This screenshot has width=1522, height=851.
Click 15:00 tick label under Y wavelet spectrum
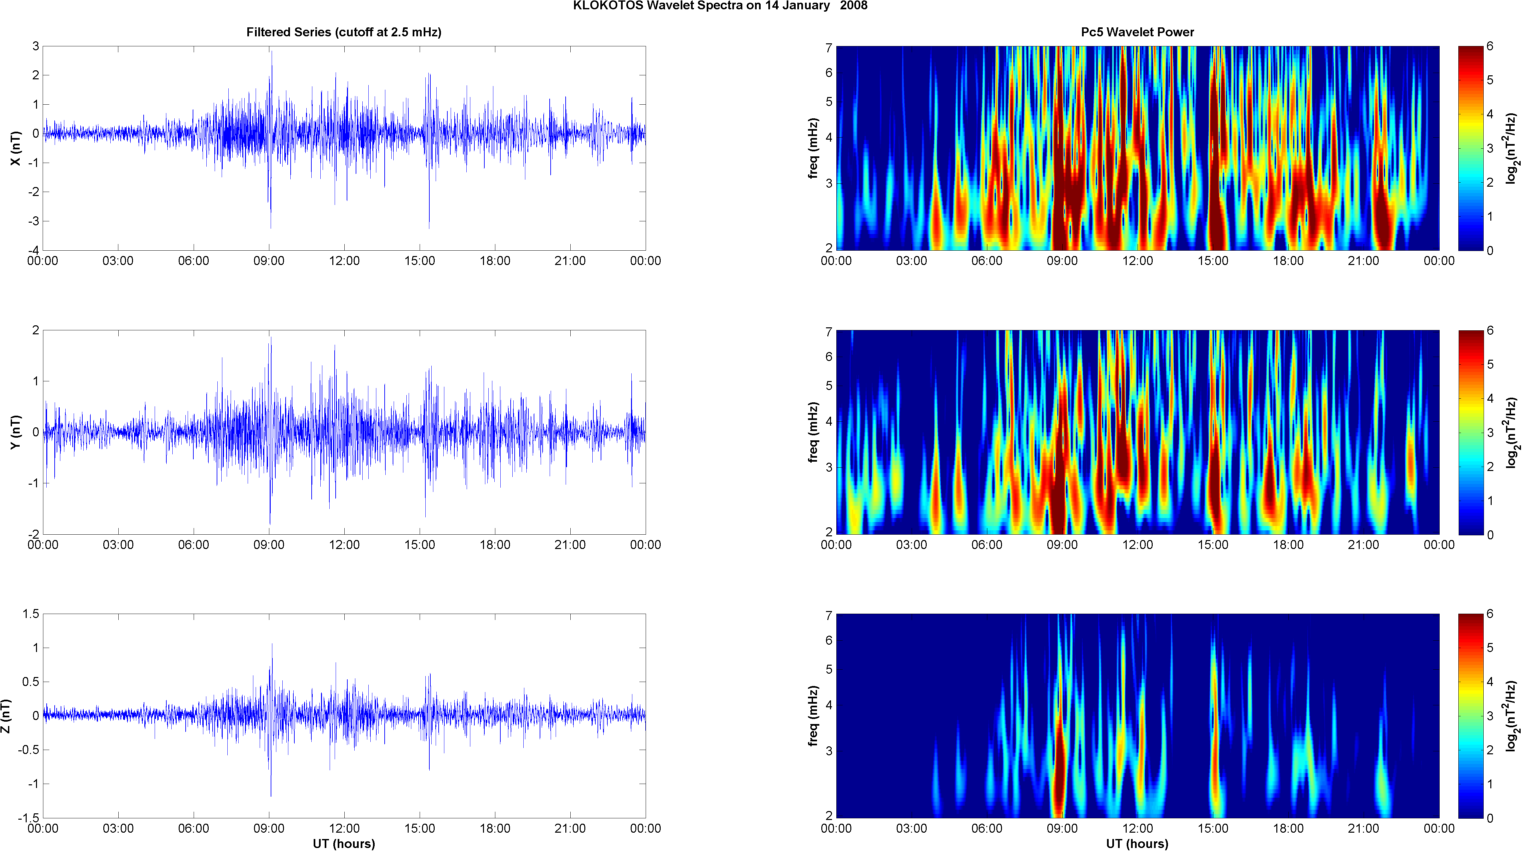point(1213,545)
